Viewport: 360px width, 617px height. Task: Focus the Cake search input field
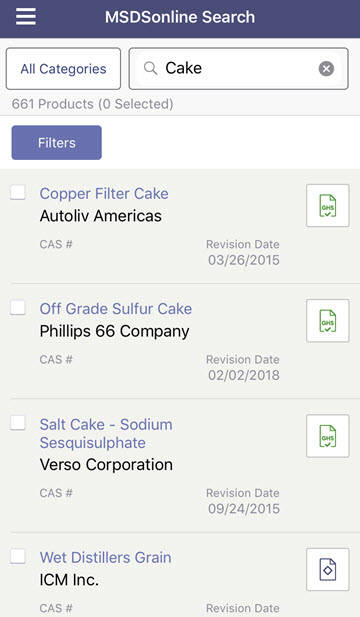tap(238, 69)
